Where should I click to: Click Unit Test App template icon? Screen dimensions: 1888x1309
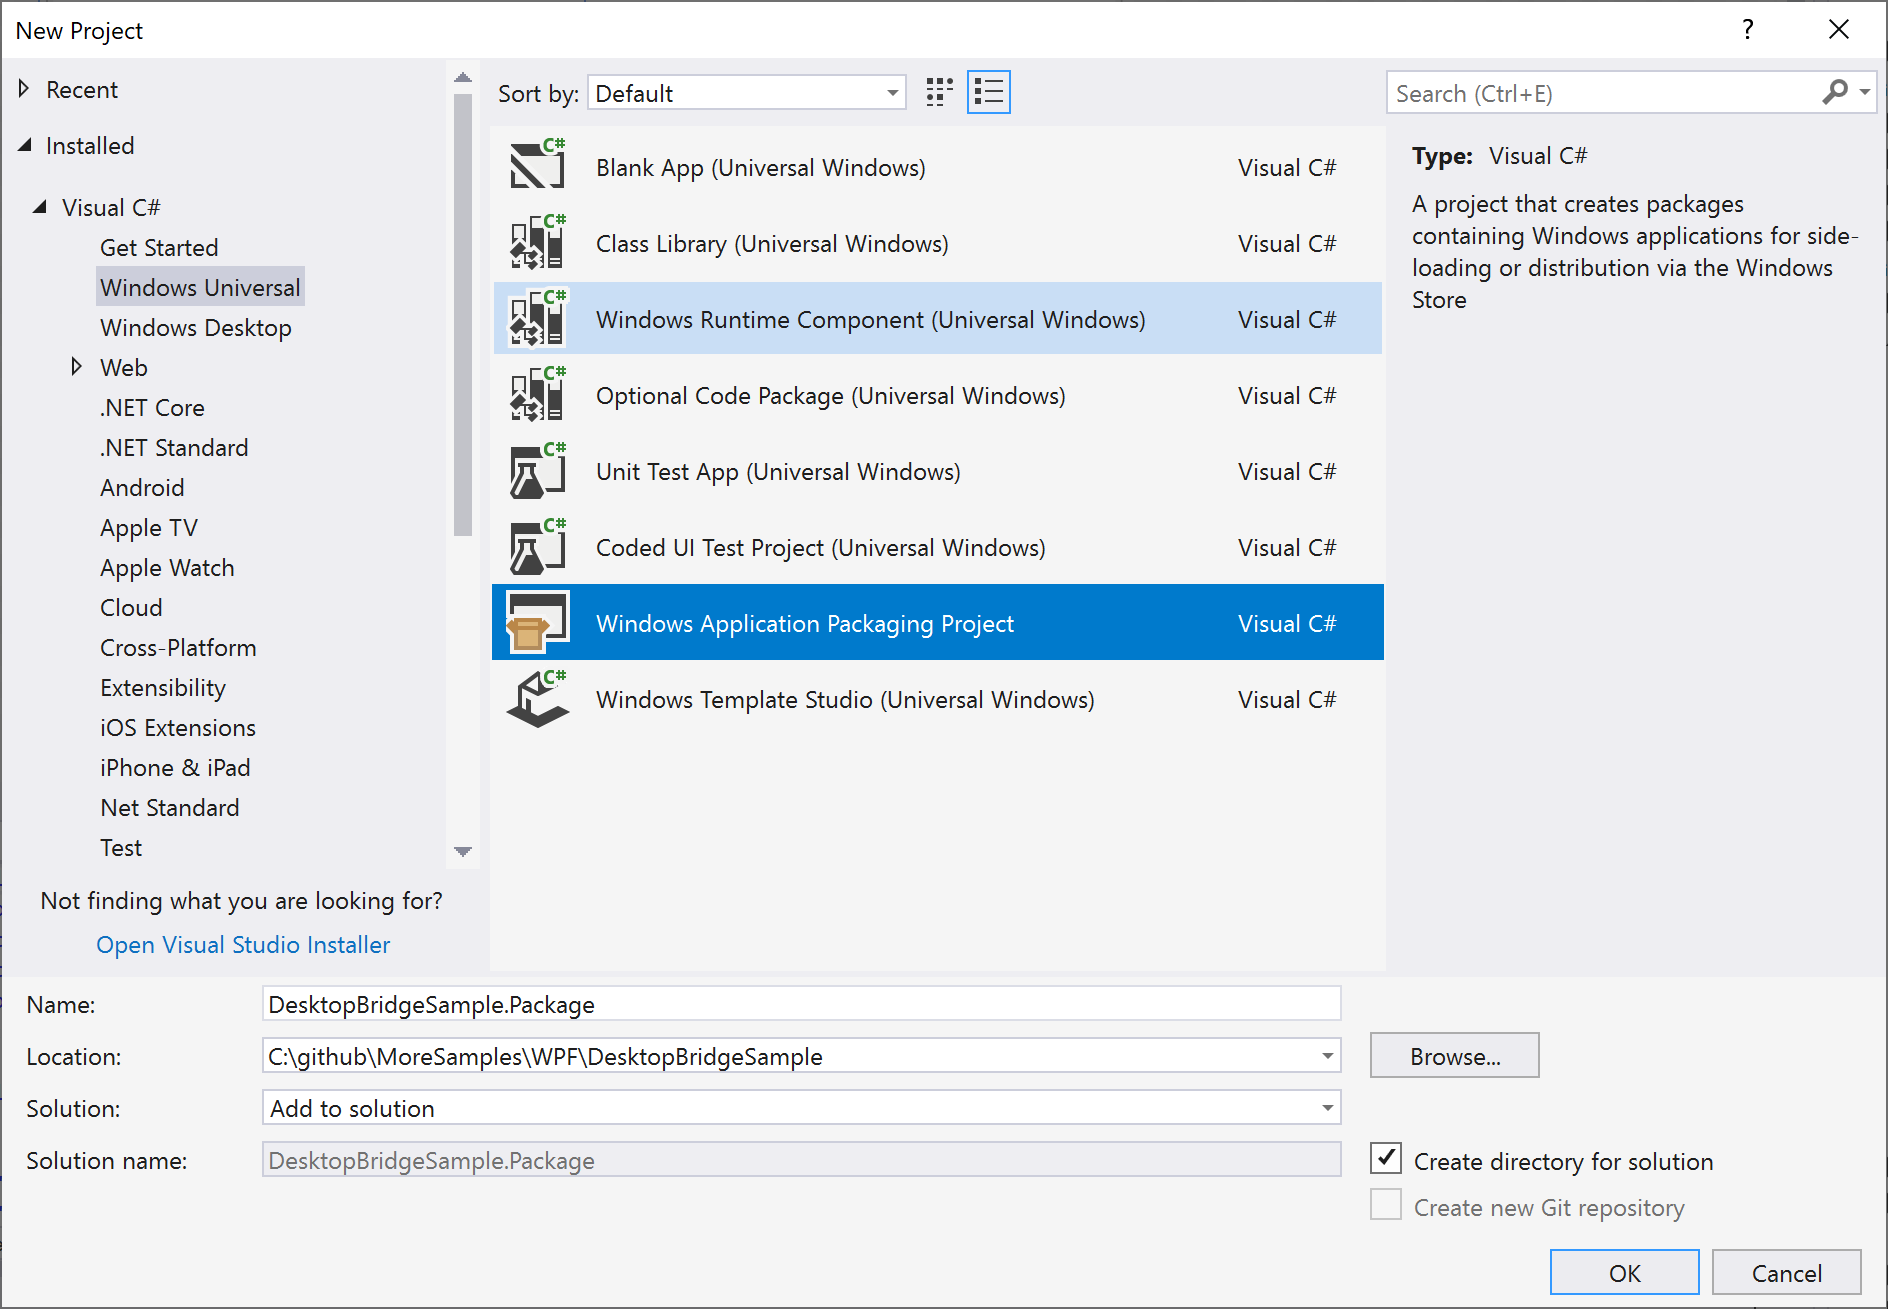click(x=538, y=470)
